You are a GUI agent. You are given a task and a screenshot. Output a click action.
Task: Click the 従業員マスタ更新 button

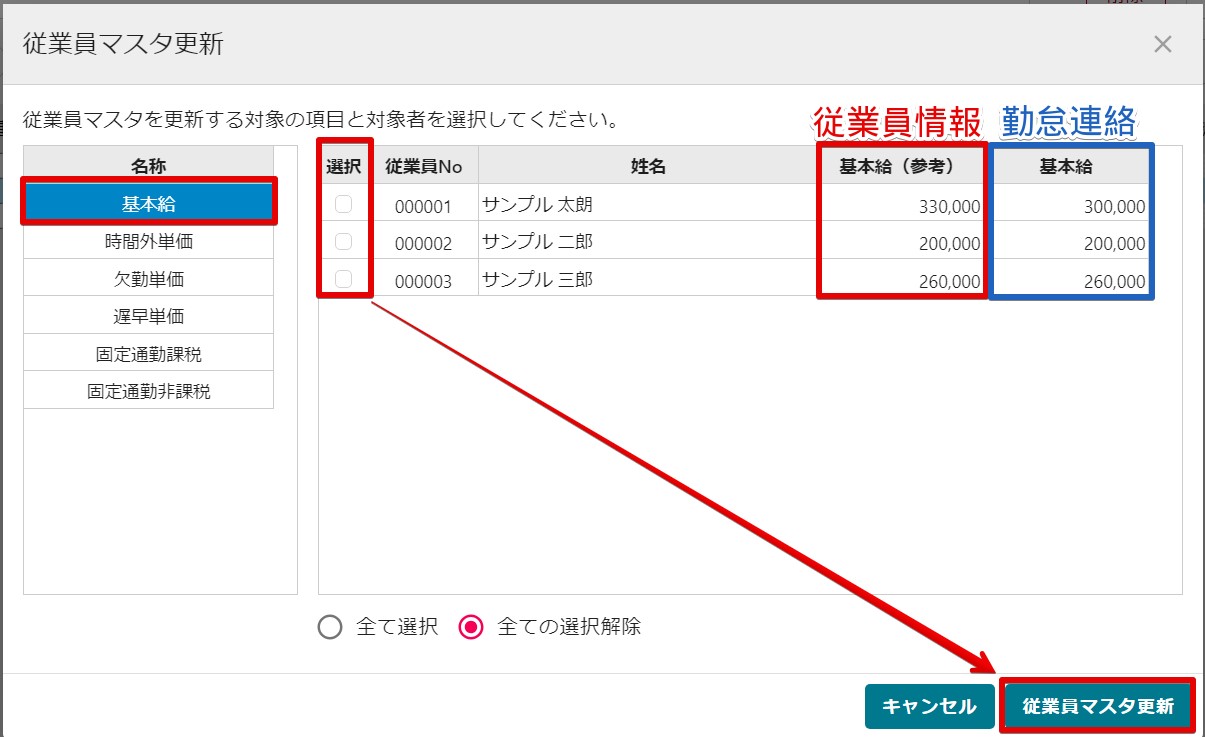1098,706
